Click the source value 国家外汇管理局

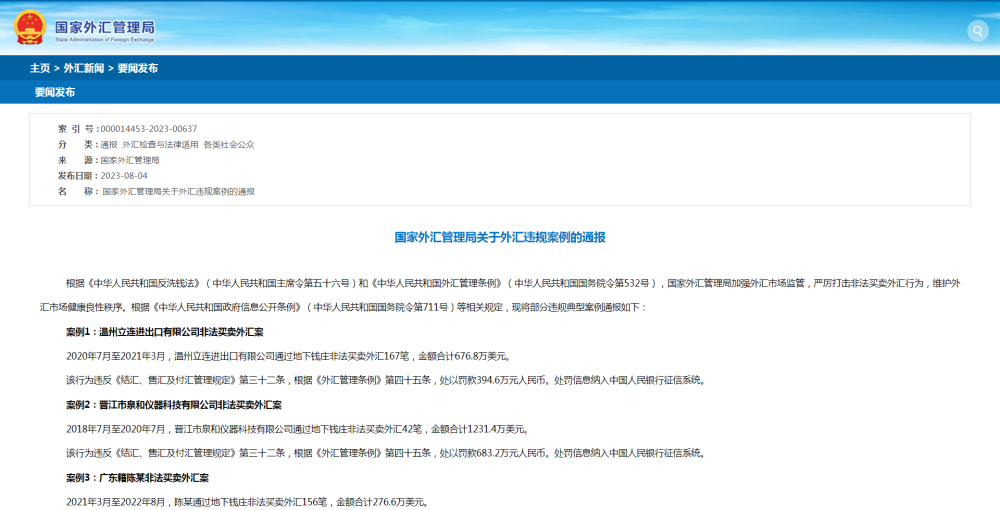click(x=129, y=160)
